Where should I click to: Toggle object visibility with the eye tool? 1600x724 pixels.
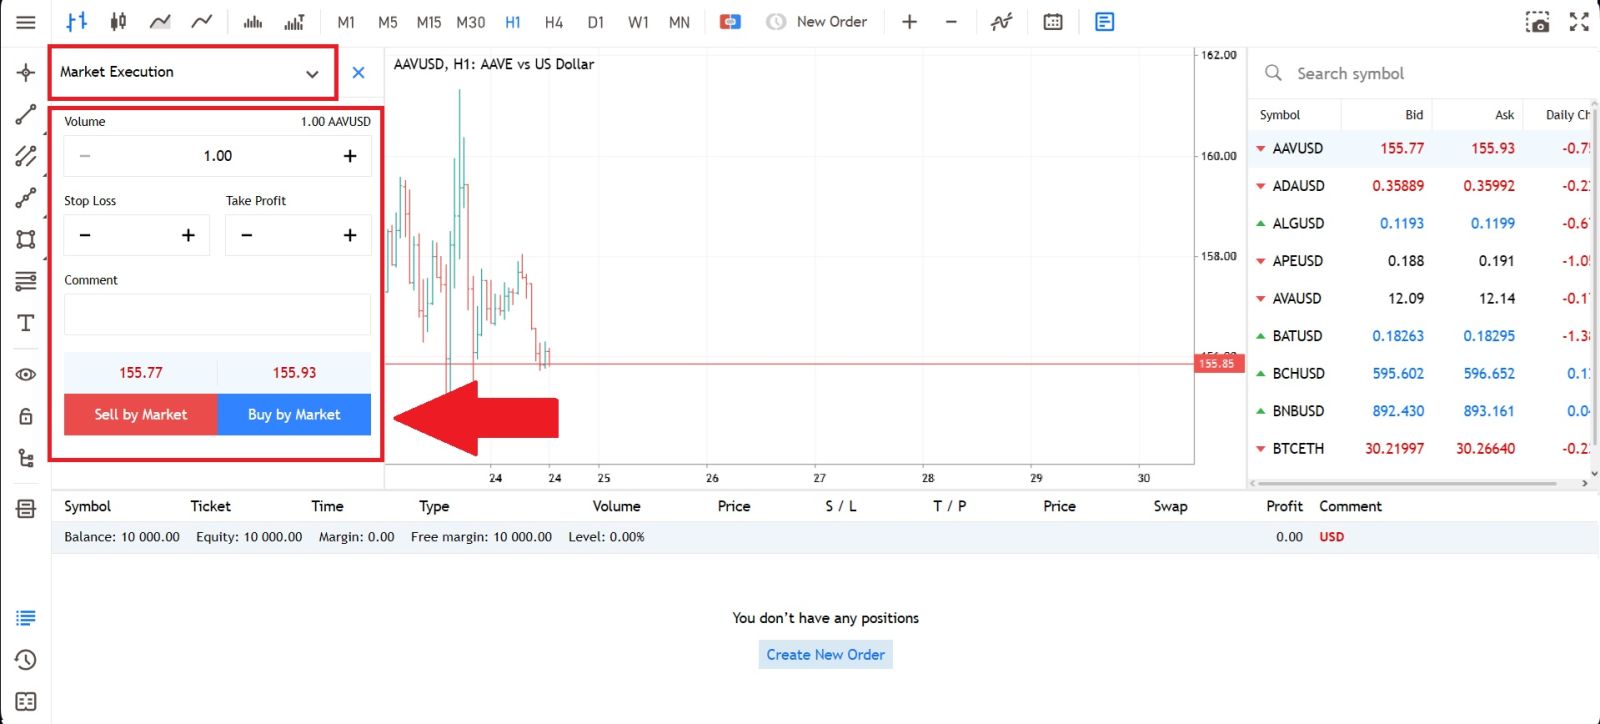(25, 374)
